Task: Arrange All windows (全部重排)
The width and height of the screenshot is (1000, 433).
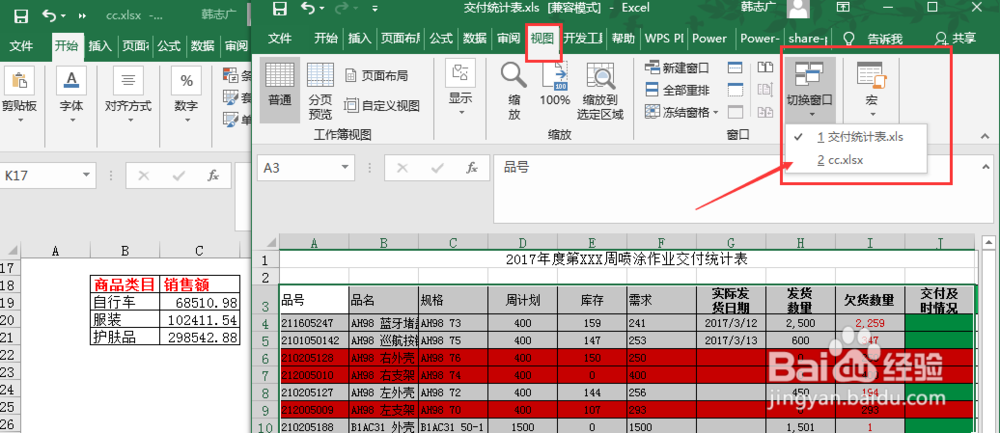Action: [677, 90]
